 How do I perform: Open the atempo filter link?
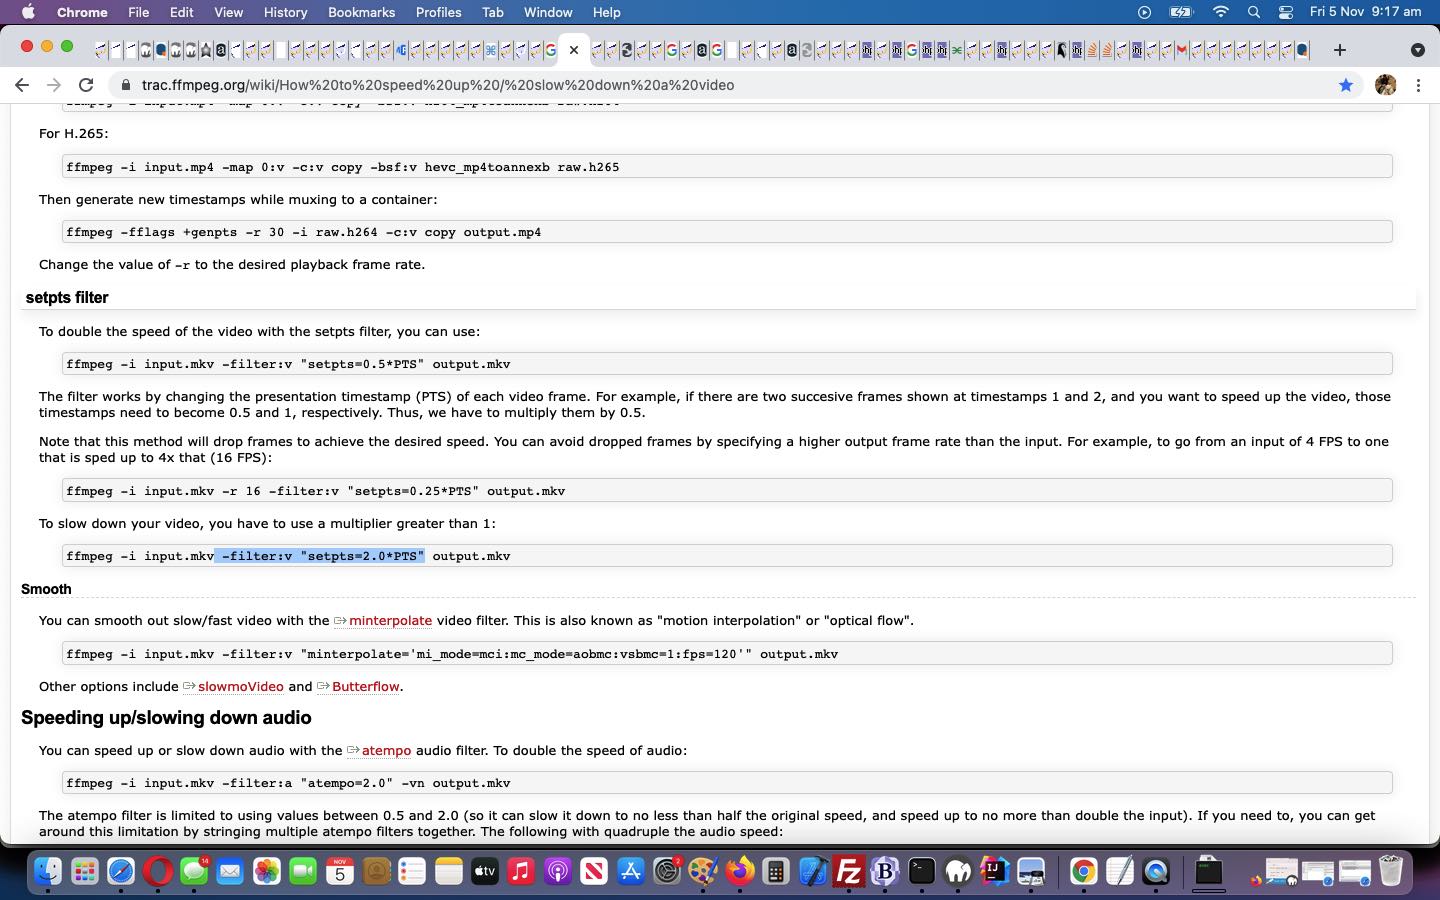tap(386, 751)
